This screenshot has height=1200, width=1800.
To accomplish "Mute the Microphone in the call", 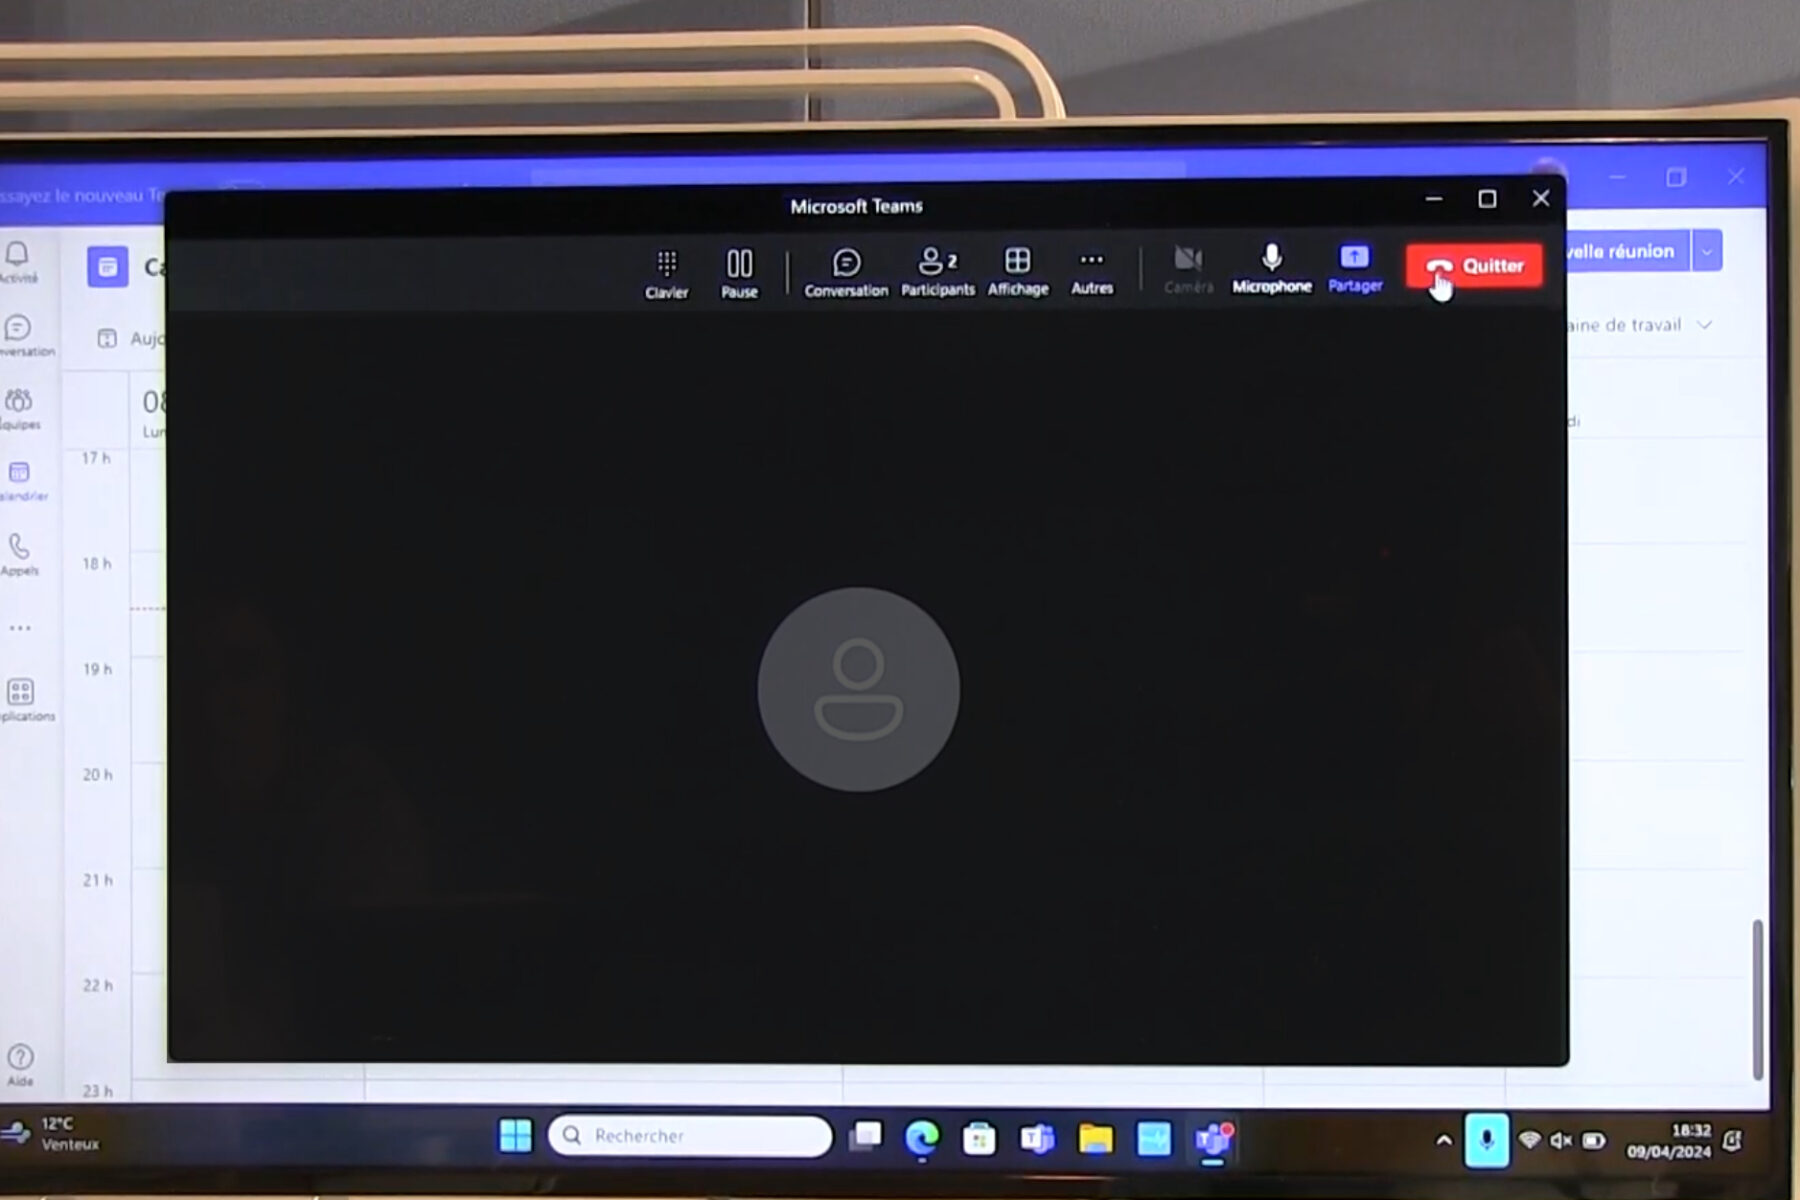I will pyautogui.click(x=1271, y=269).
